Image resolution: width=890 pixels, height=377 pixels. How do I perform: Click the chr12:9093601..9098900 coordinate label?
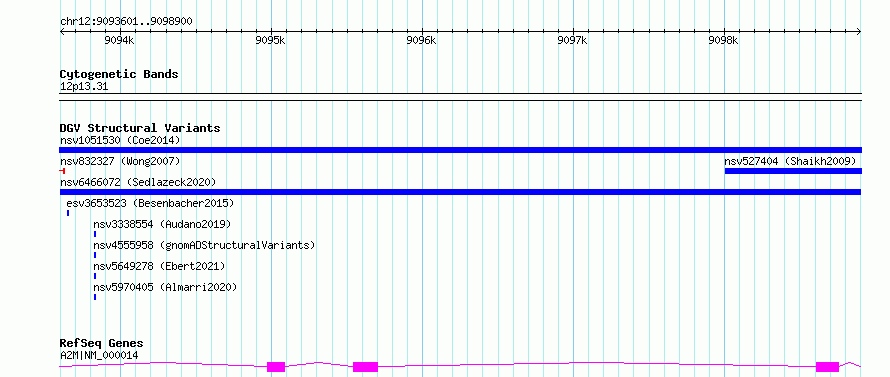pos(126,22)
